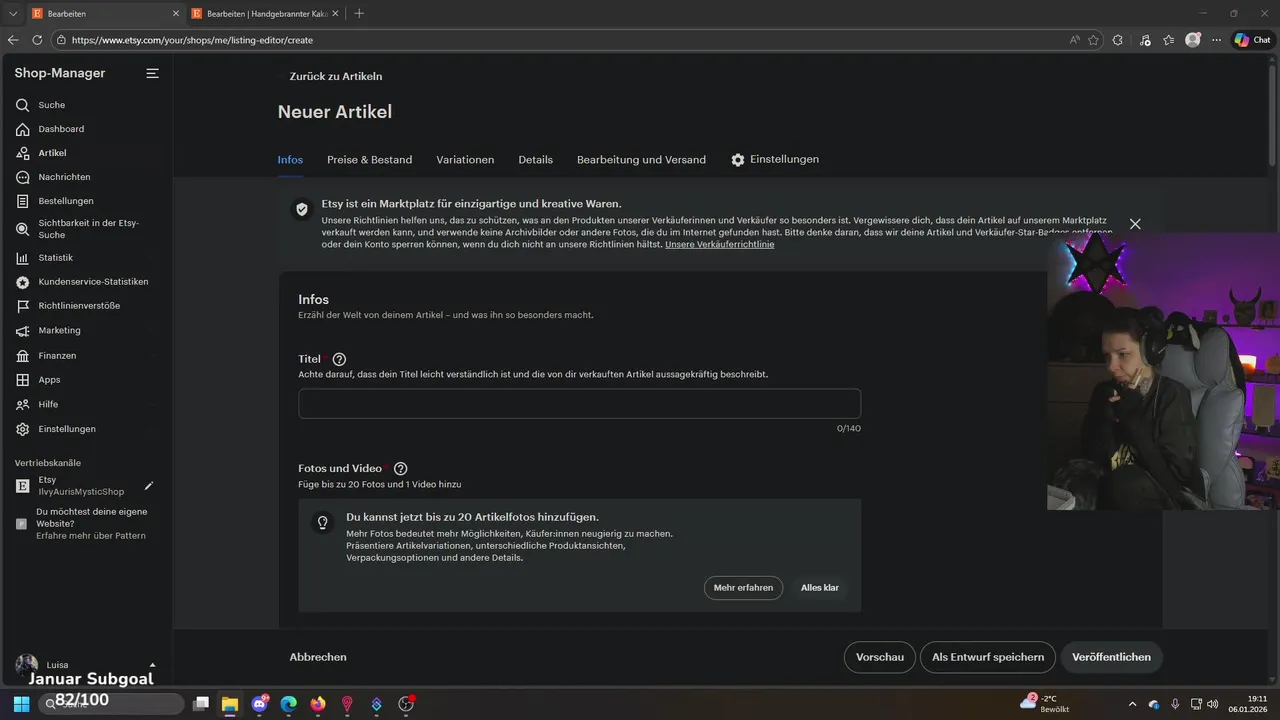Open Apps in the sidebar
Viewport: 1280px width, 720px height.
coord(49,380)
